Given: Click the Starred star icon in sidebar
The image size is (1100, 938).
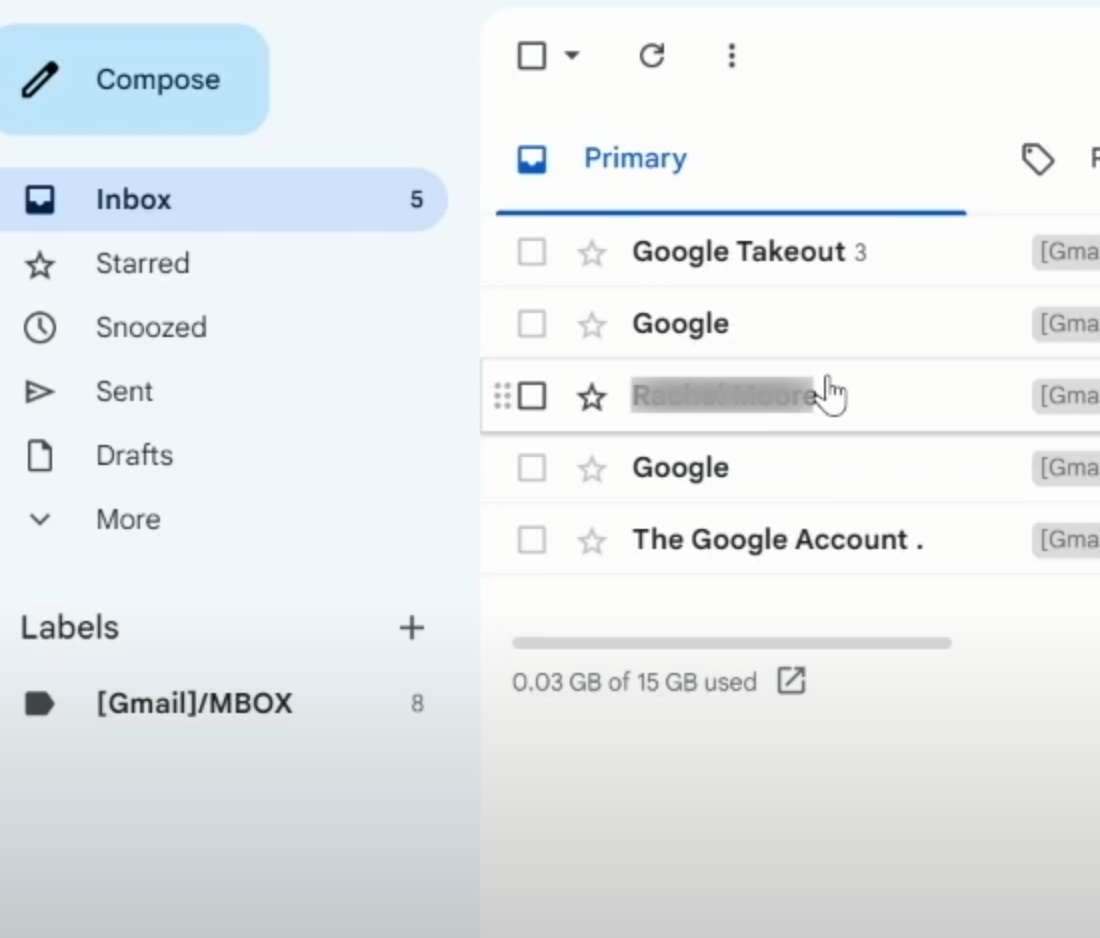Looking at the screenshot, I should (39, 264).
